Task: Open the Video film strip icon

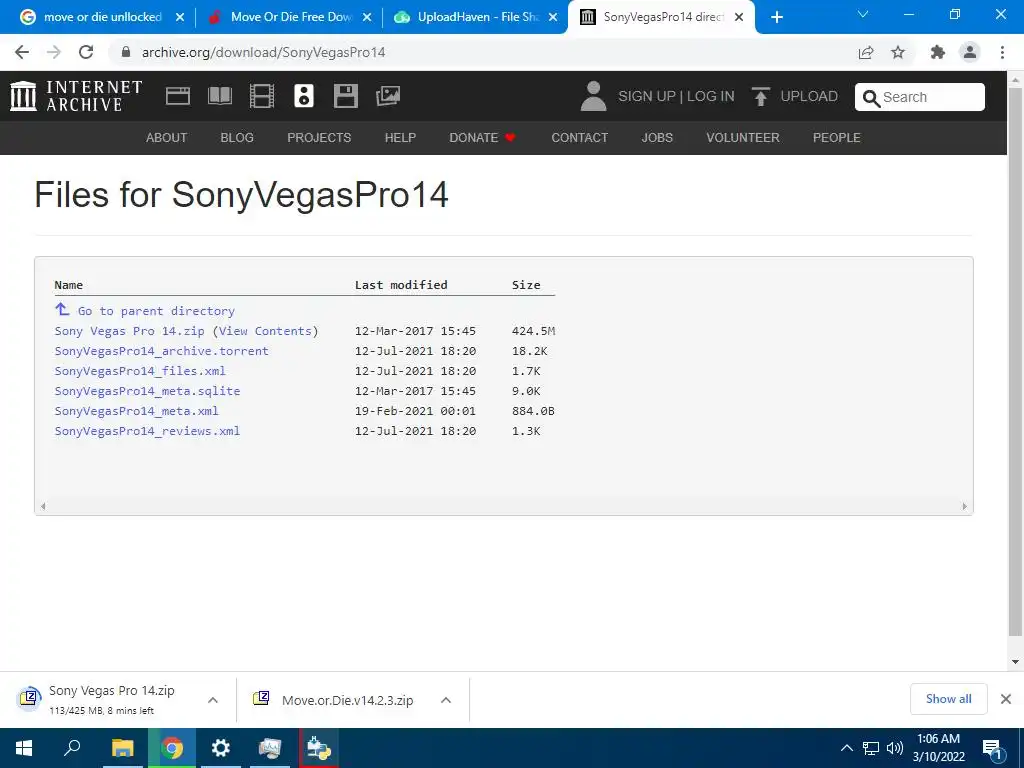Action: (x=262, y=96)
